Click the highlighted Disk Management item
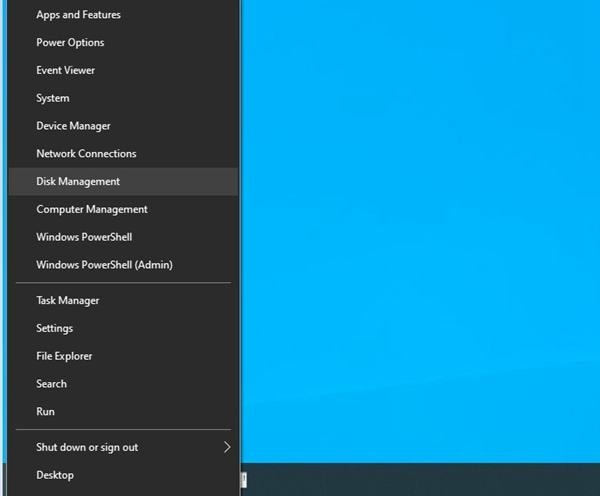The image size is (600, 496). (123, 181)
